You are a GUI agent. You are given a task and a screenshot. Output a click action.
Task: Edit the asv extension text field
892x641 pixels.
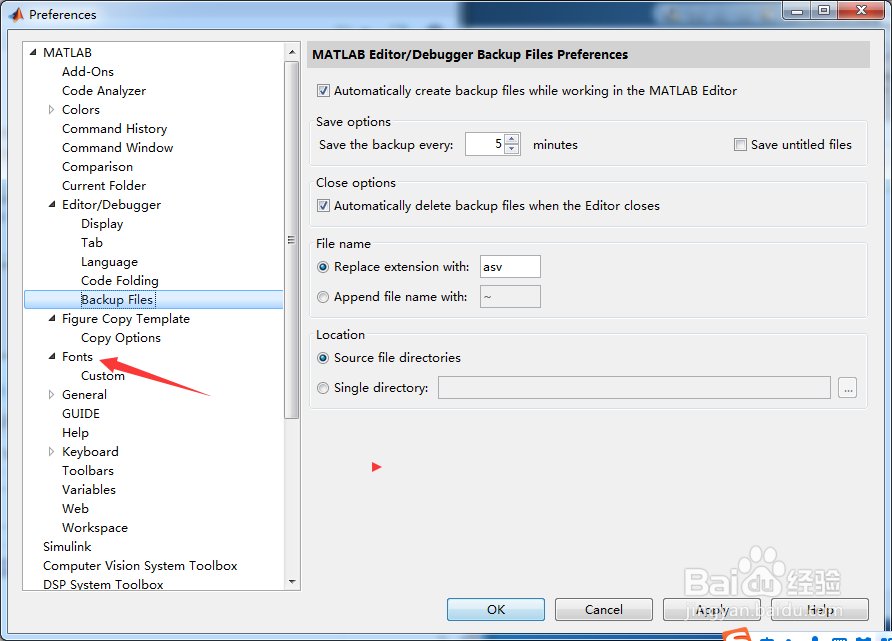click(510, 267)
